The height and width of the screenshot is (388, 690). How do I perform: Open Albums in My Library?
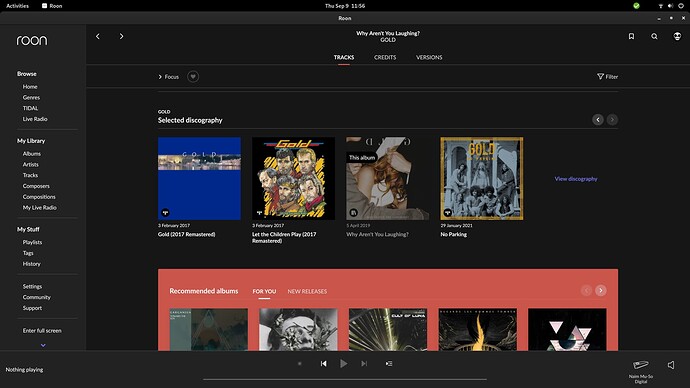click(32, 154)
